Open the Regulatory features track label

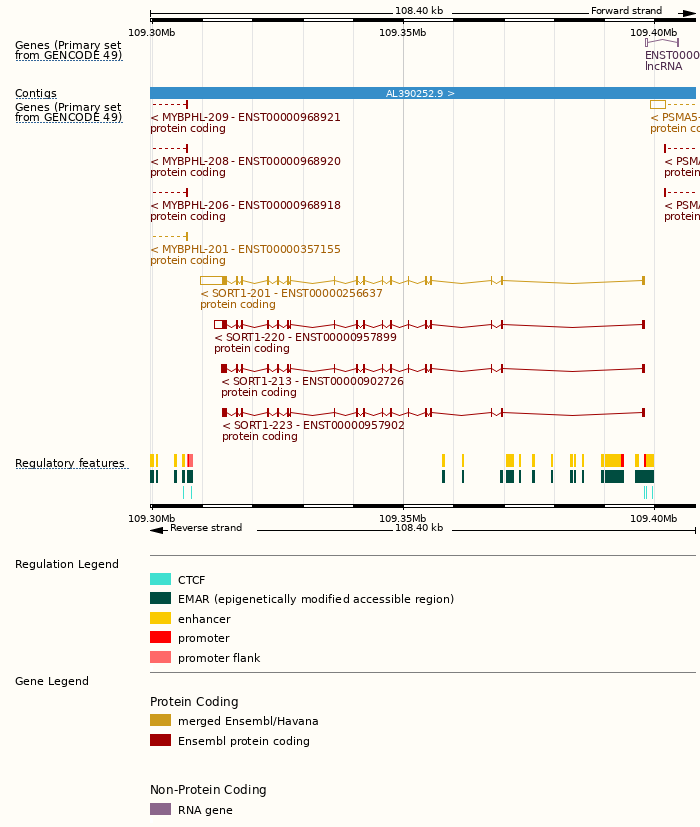[x=70, y=464]
